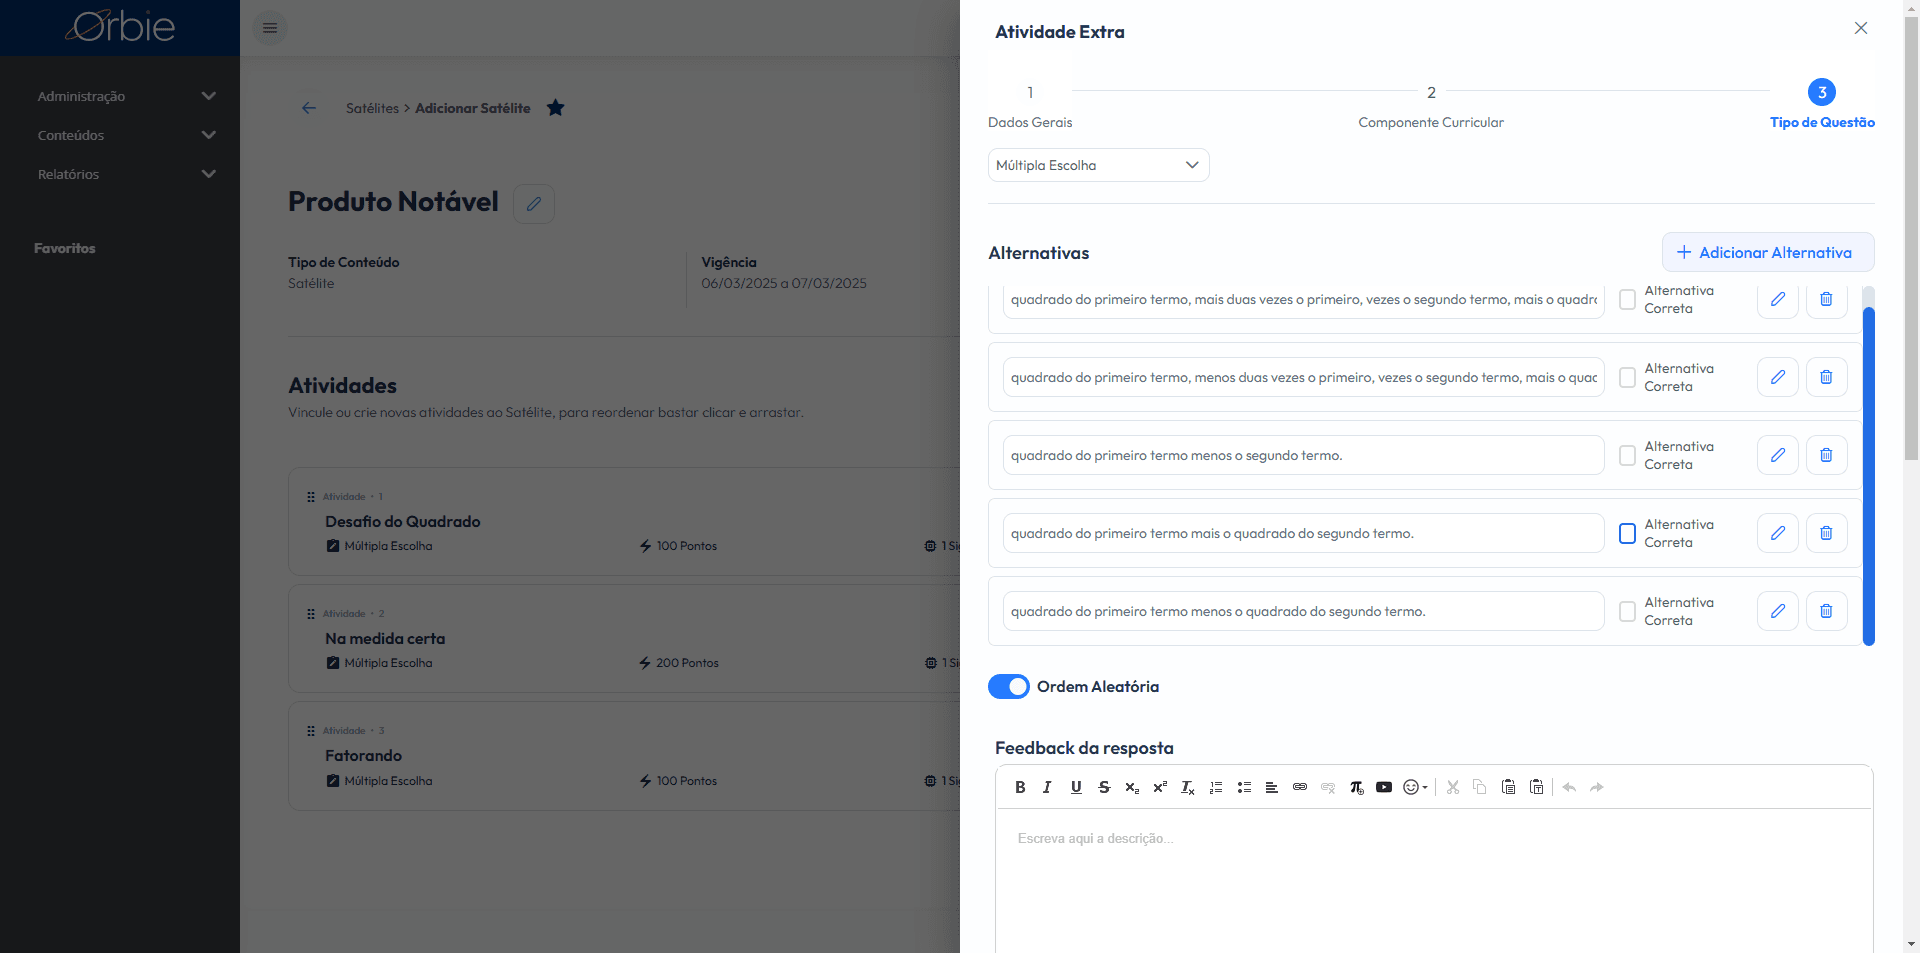Apply strikethrough in the feedback toolbar
The image size is (1920, 953).
1104,787
